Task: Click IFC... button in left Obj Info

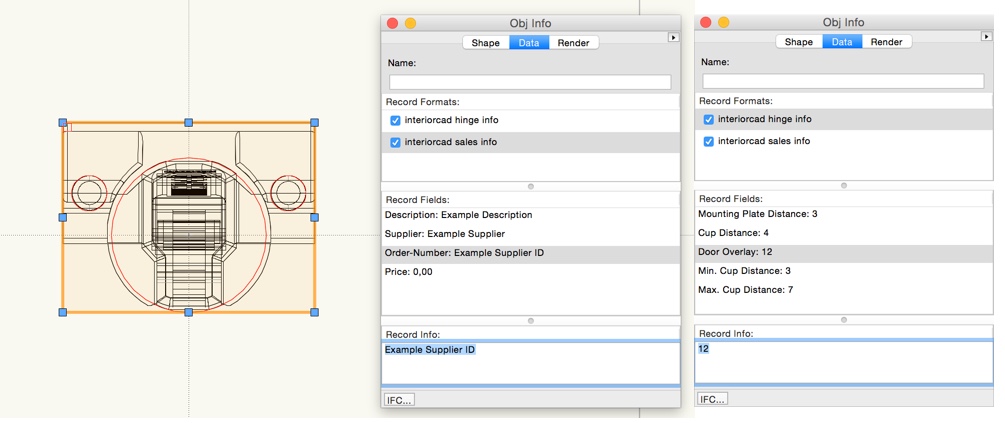Action: (399, 400)
